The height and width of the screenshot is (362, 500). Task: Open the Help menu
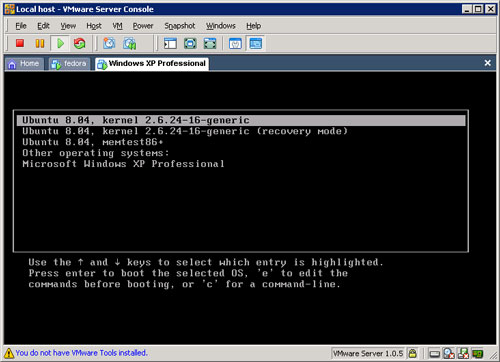click(x=253, y=26)
